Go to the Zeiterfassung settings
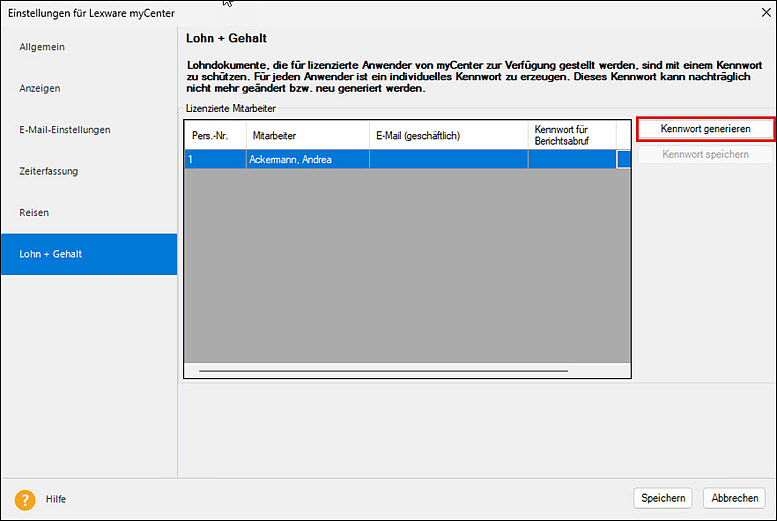 (x=49, y=171)
